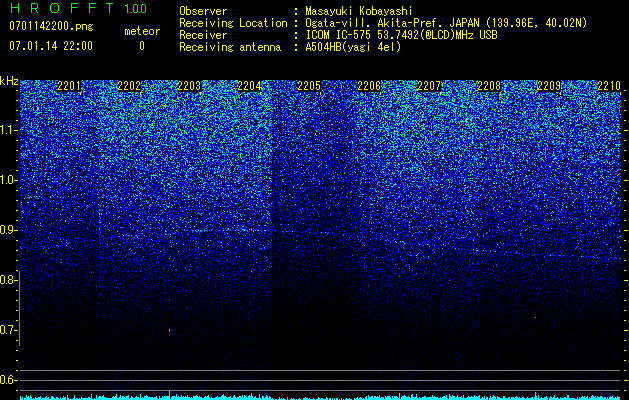This screenshot has height=400, width=629.
Task: Click the cyan signal level strip at bottom
Action: tap(320, 397)
